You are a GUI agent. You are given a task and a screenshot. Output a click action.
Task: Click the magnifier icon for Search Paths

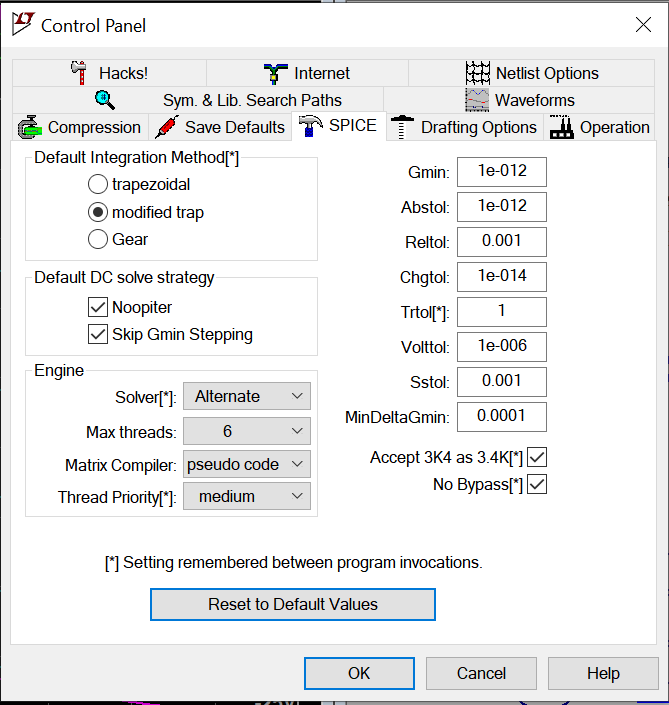coord(105,100)
